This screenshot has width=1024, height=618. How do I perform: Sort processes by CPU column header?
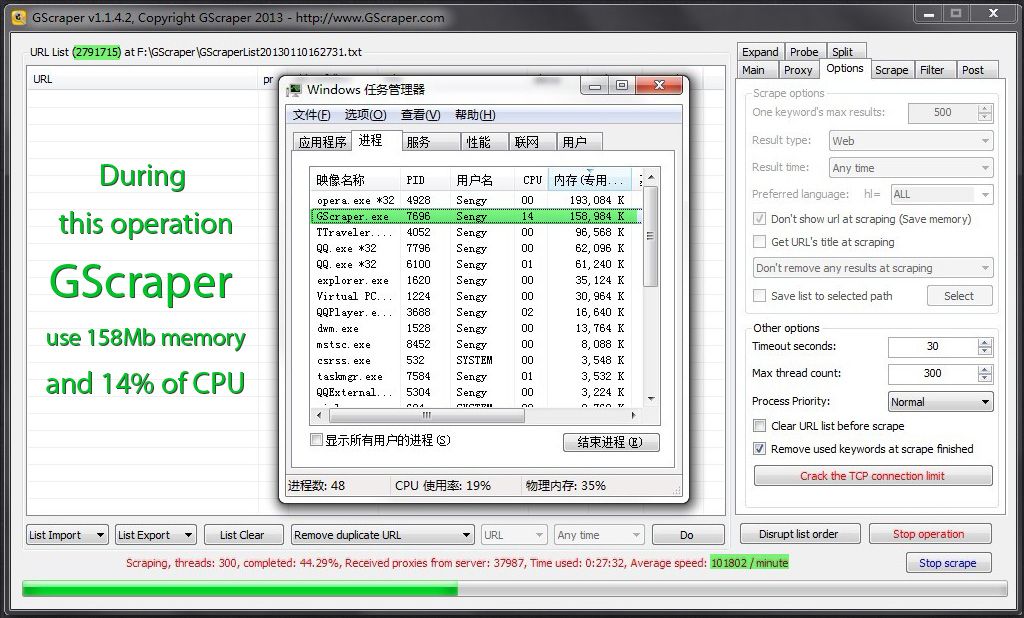(x=532, y=180)
